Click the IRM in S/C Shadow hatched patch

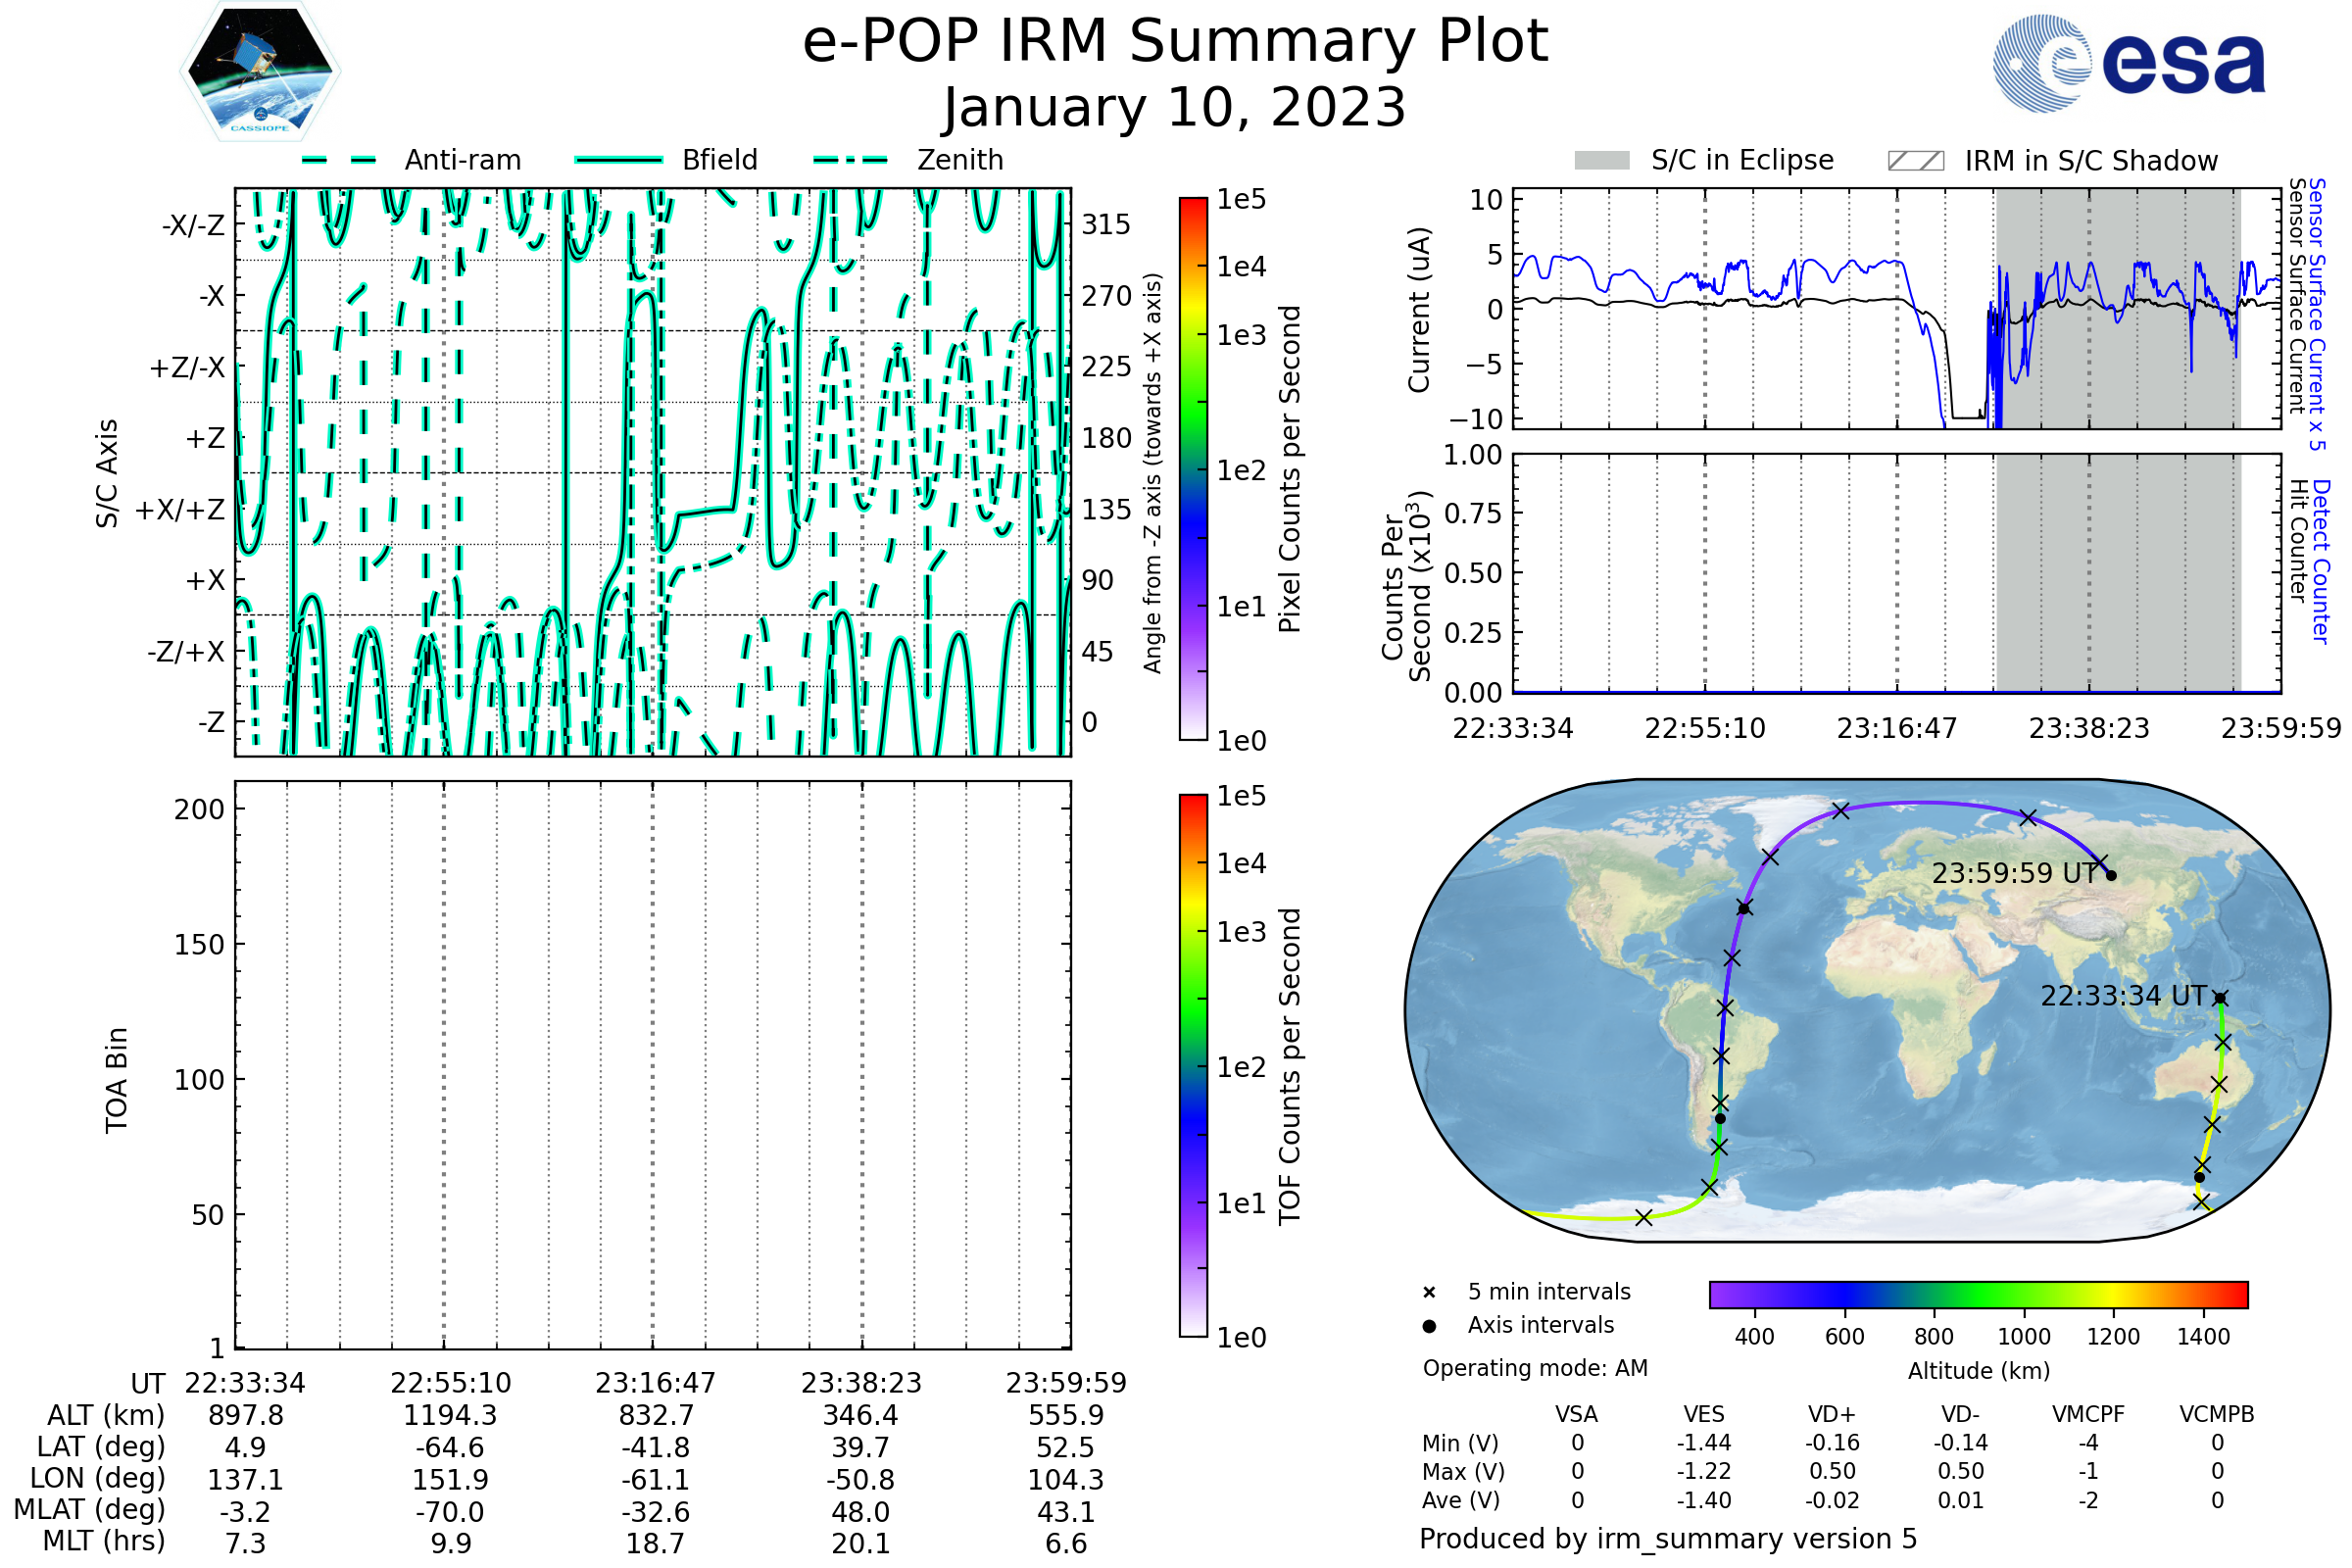[1915, 161]
